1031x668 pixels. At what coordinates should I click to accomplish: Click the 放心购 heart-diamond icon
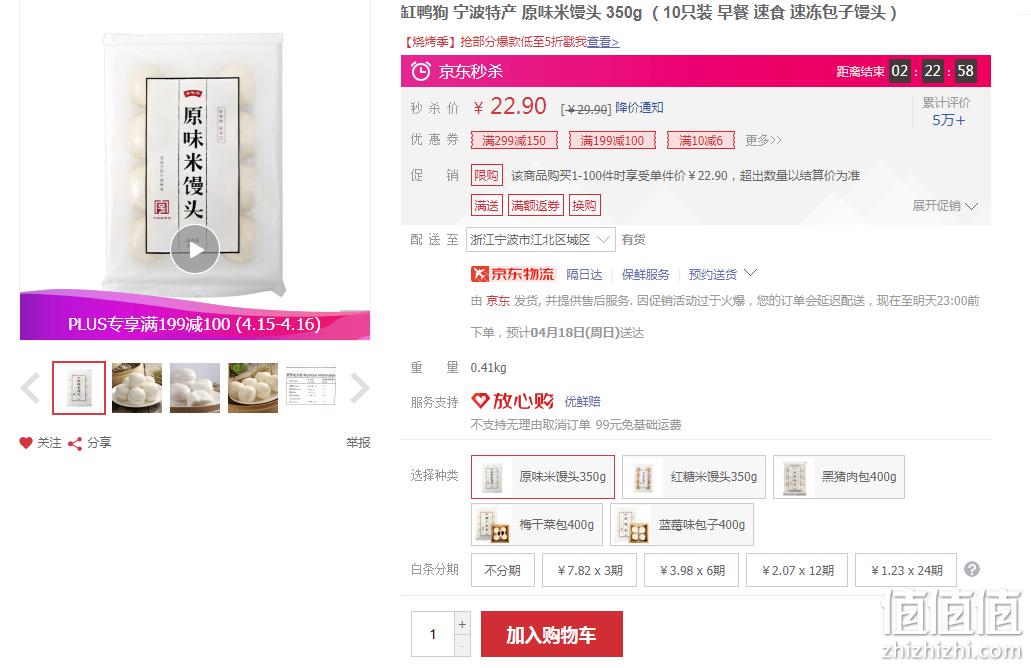(x=481, y=400)
